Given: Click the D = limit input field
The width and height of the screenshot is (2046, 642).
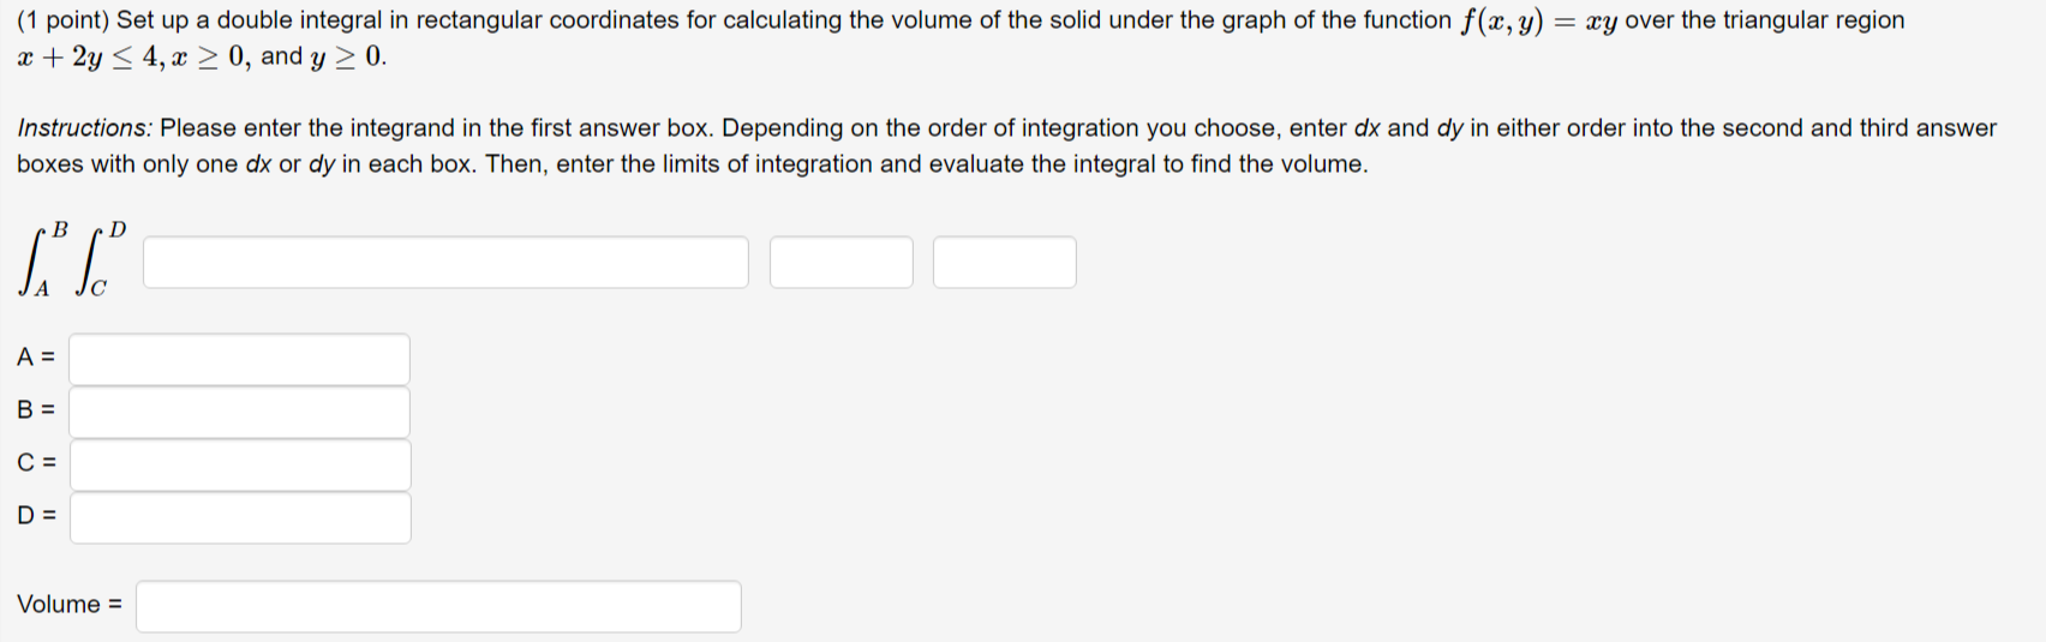Looking at the screenshot, I should point(240,518).
